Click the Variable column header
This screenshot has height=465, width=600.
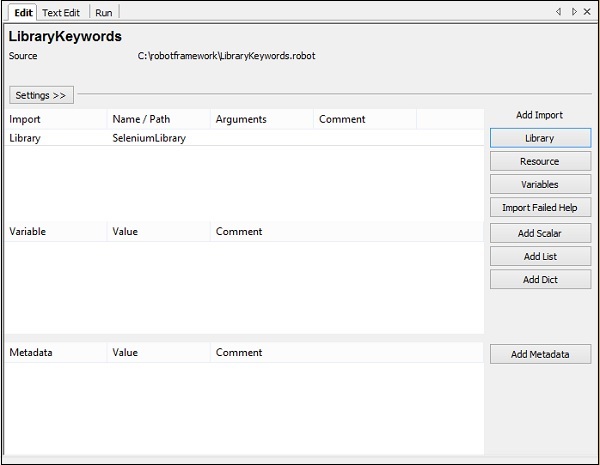[28, 231]
